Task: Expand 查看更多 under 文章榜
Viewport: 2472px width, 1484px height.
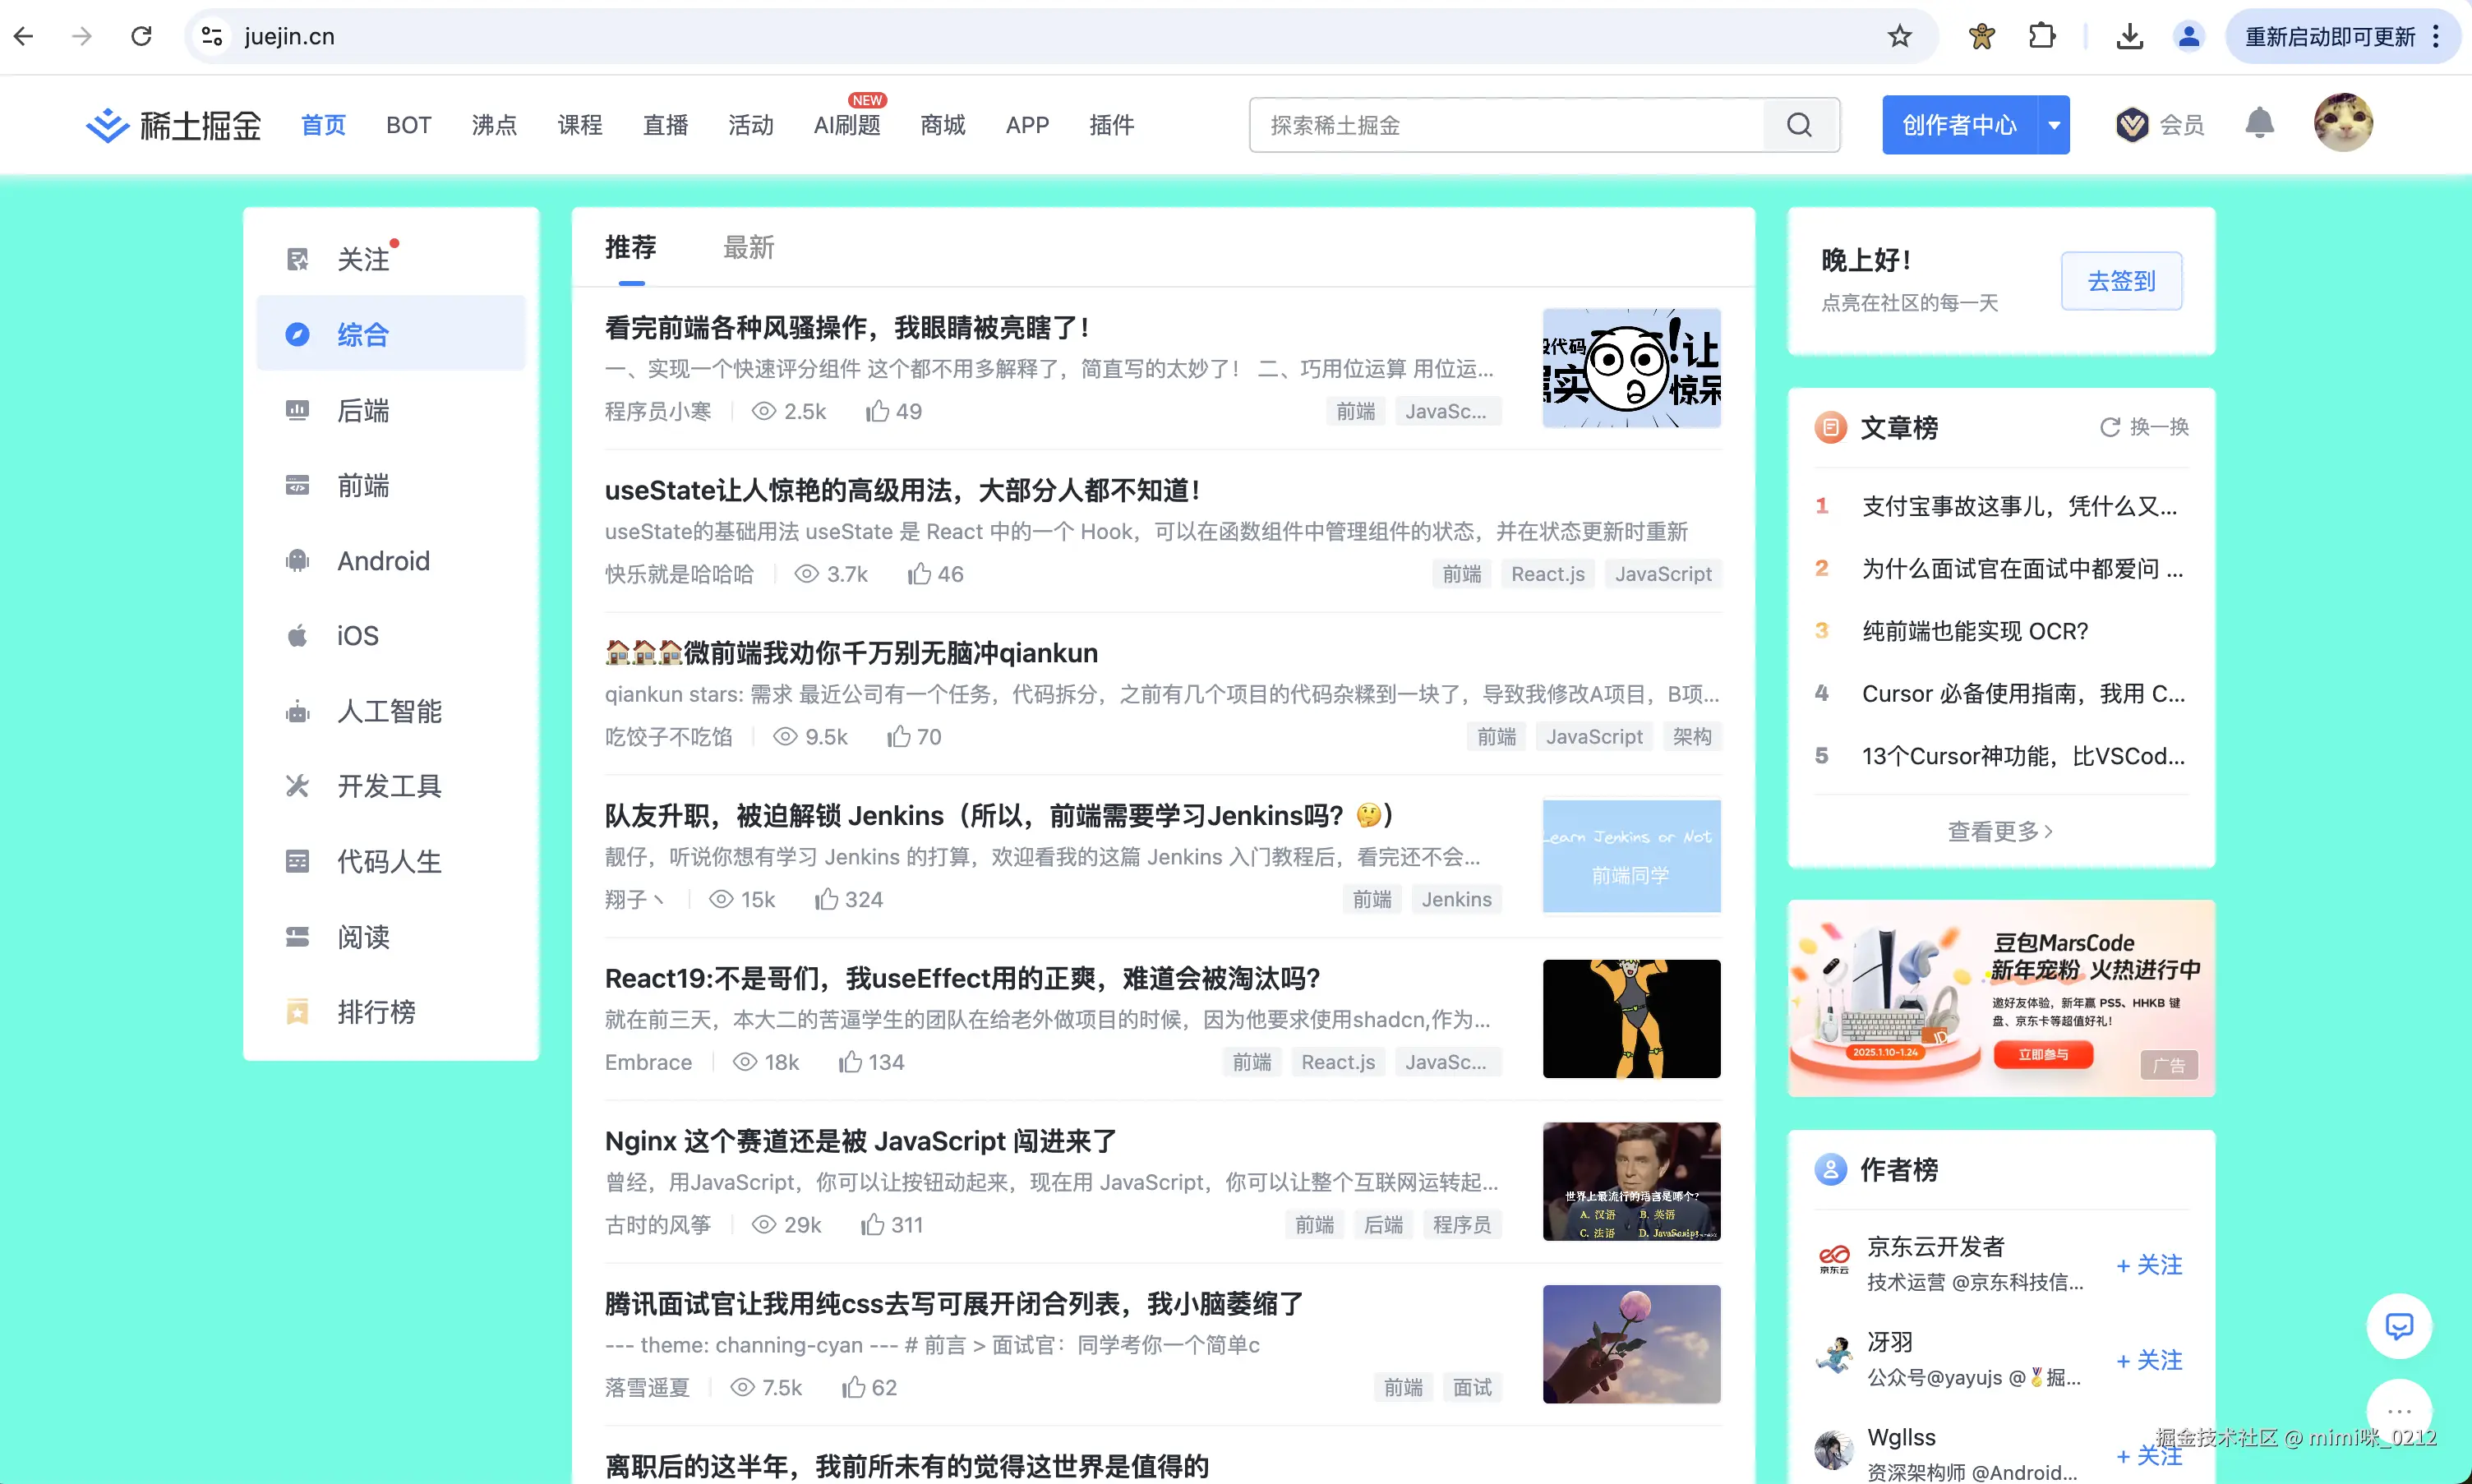Action: coord(2000,831)
